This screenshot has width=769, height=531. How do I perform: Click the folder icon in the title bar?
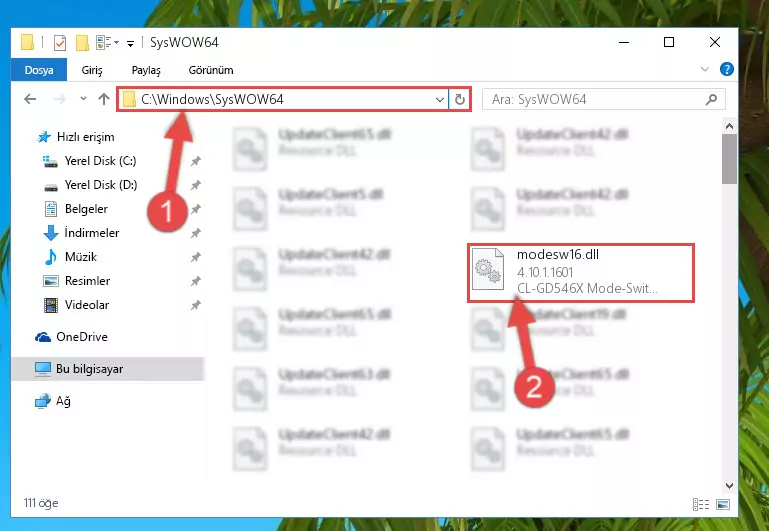point(28,42)
